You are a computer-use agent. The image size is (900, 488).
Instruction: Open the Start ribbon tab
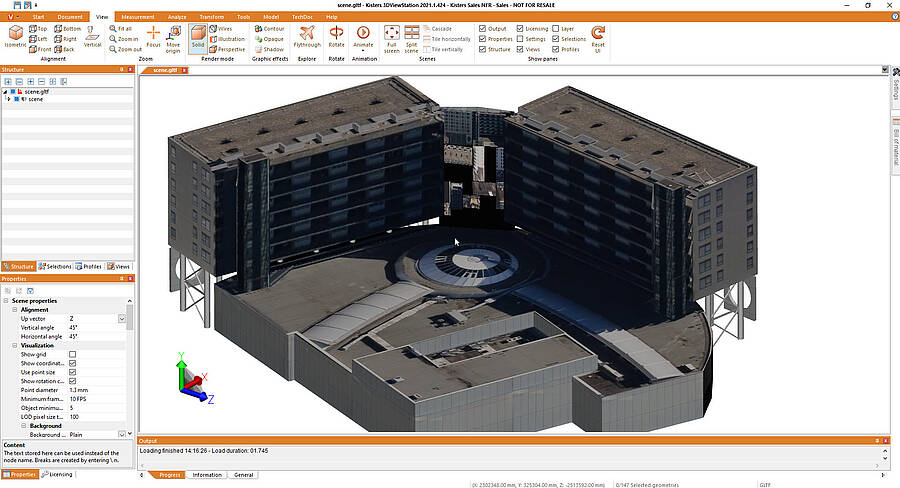[x=38, y=17]
